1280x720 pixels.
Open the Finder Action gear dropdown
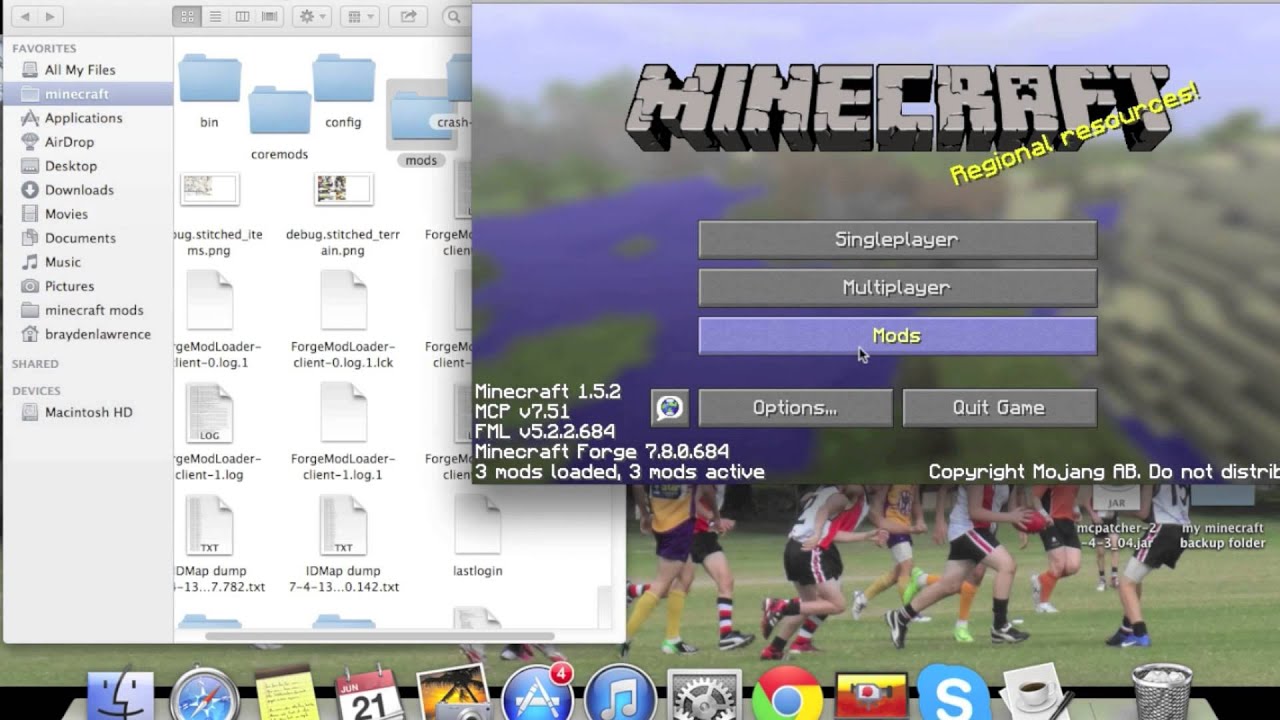click(x=312, y=17)
